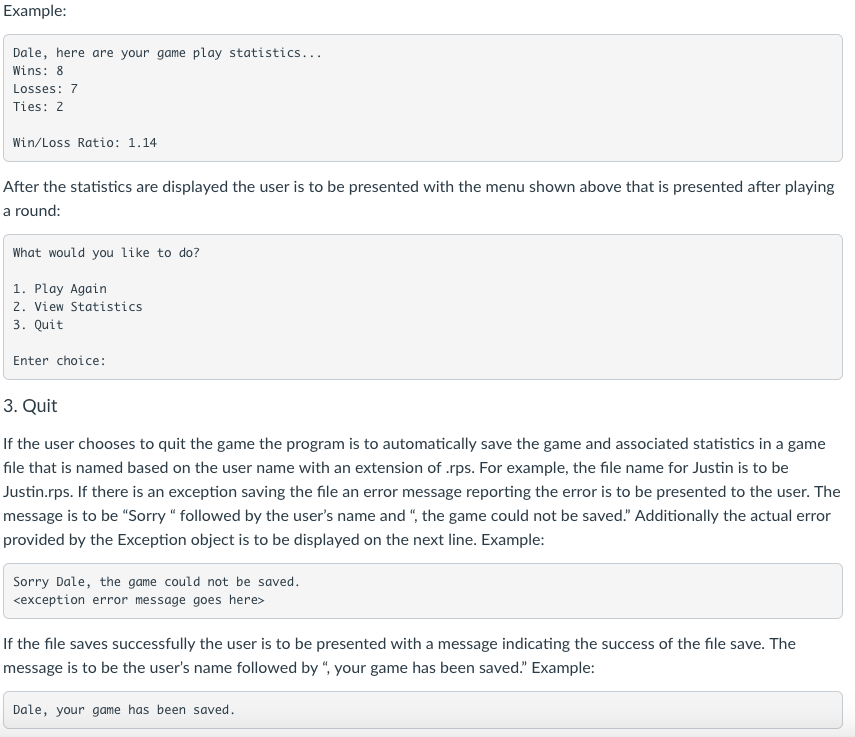Click the paragraph starting "If the user chooses to quit"
The height and width of the screenshot is (737, 855).
click(x=414, y=442)
